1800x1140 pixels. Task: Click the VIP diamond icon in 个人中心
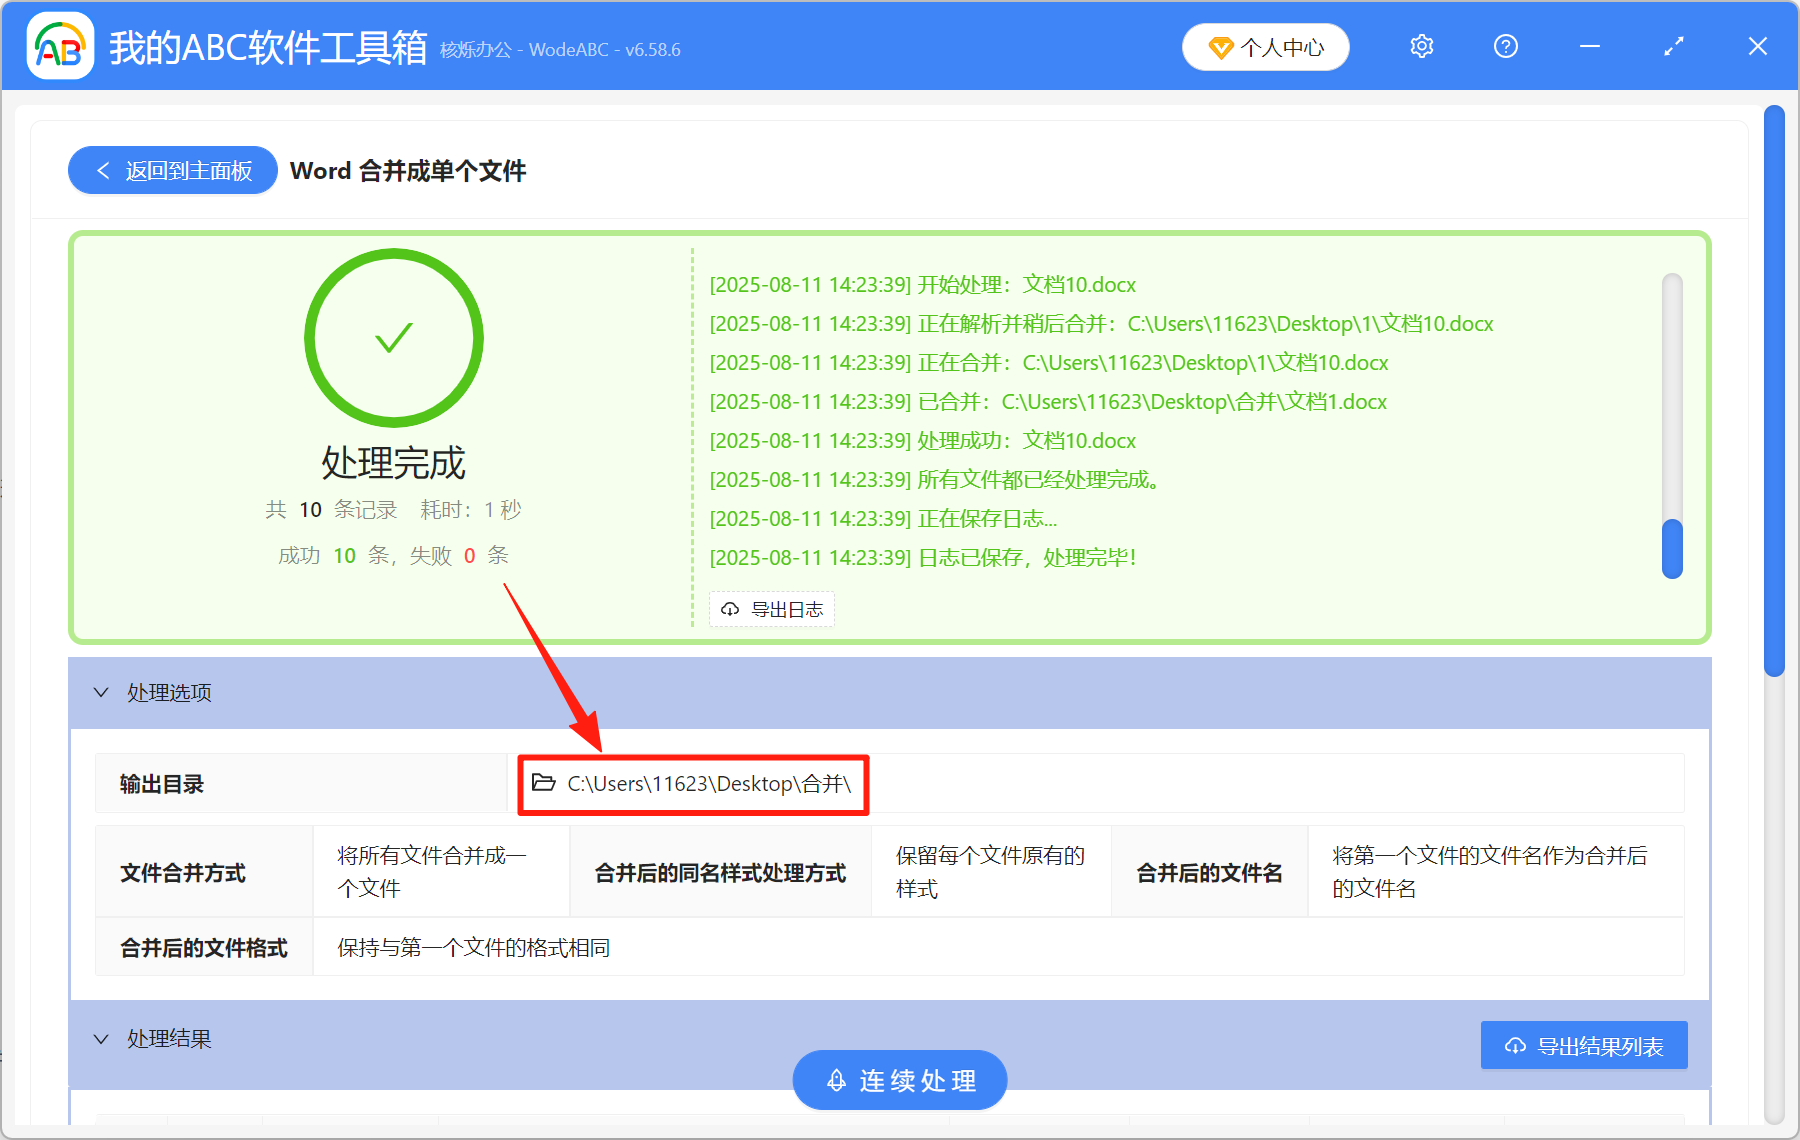click(1221, 47)
